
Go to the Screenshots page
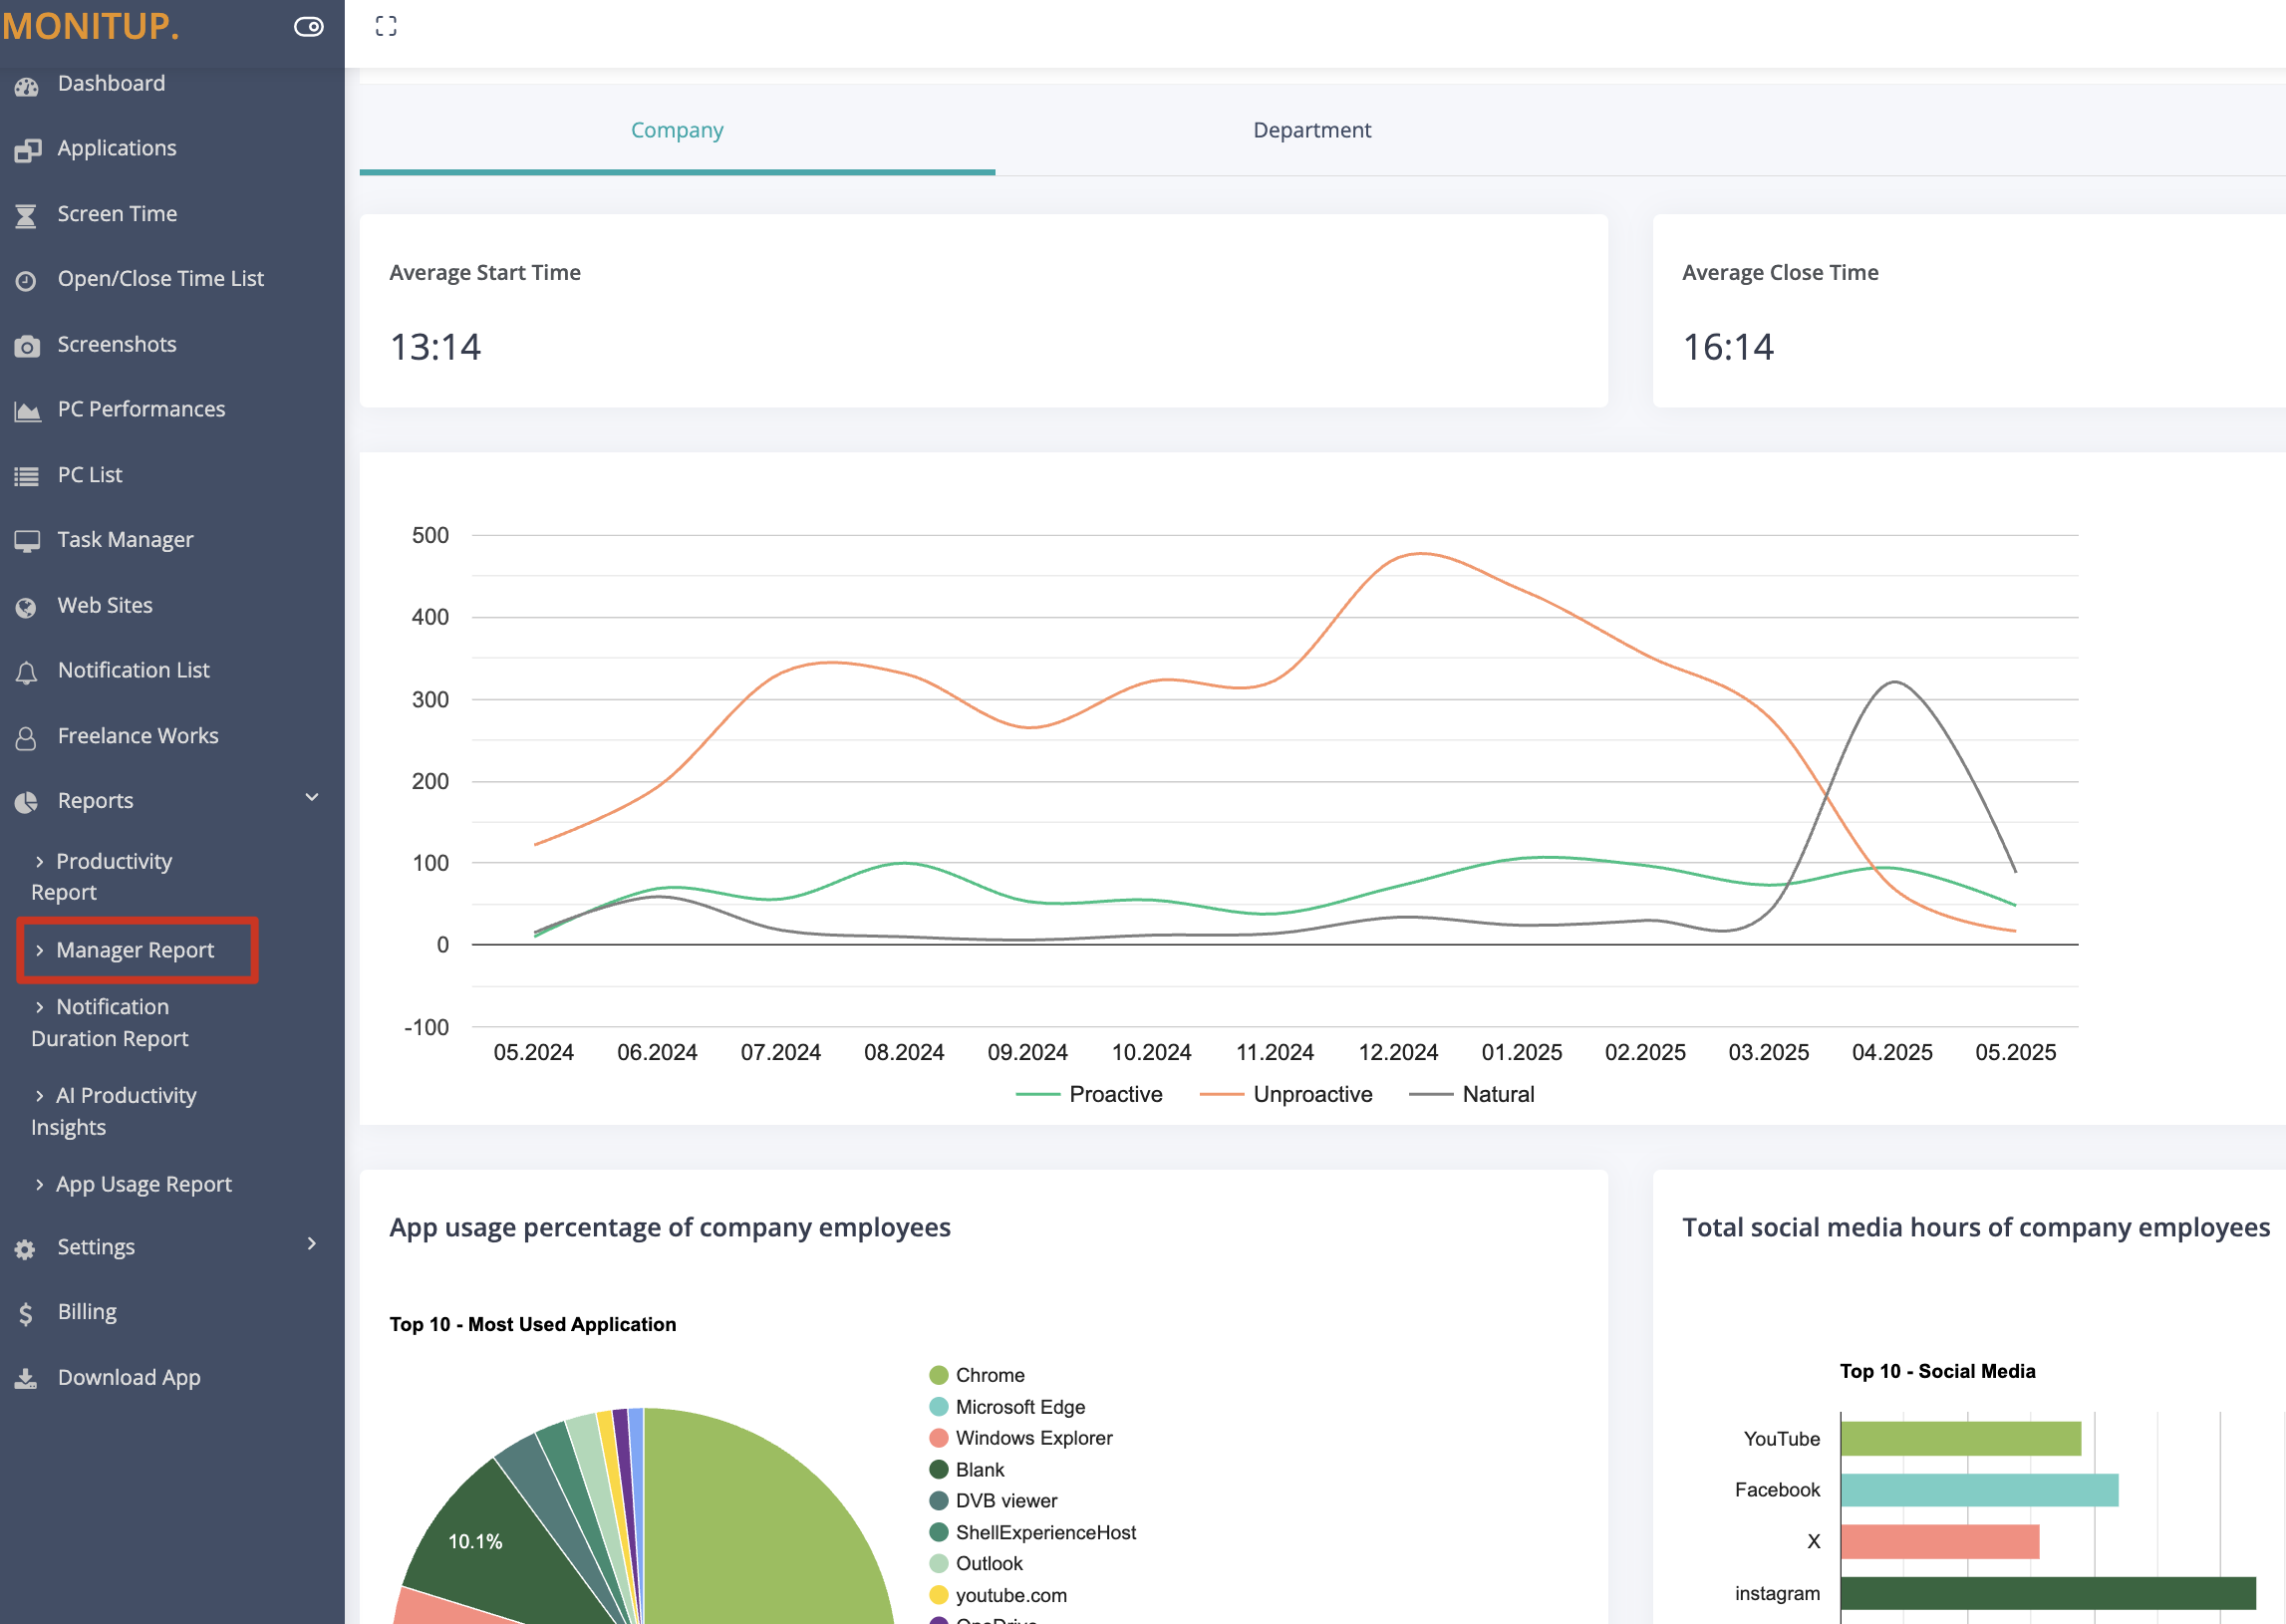pyautogui.click(x=117, y=344)
